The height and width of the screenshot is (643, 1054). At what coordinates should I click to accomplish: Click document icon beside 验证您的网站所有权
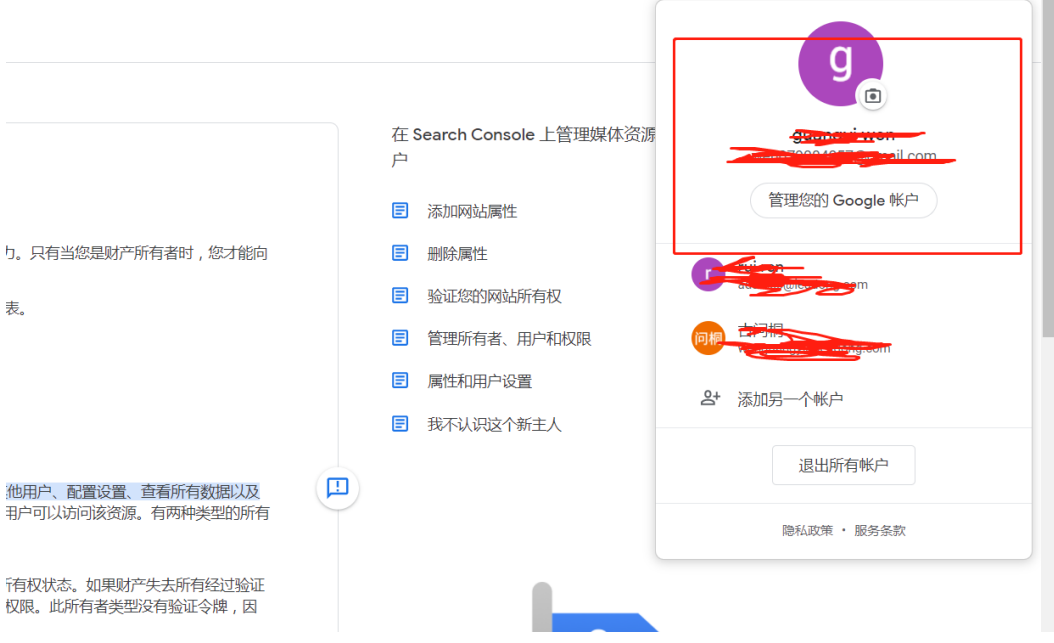400,296
